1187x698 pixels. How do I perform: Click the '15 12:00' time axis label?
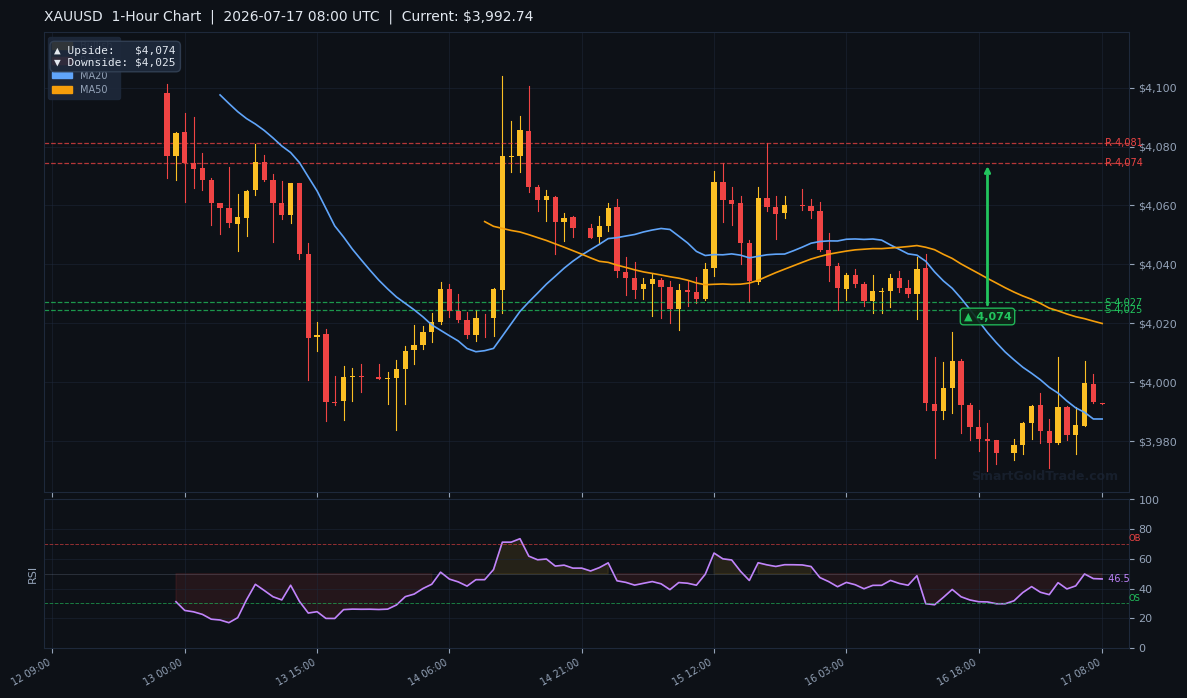(692, 672)
